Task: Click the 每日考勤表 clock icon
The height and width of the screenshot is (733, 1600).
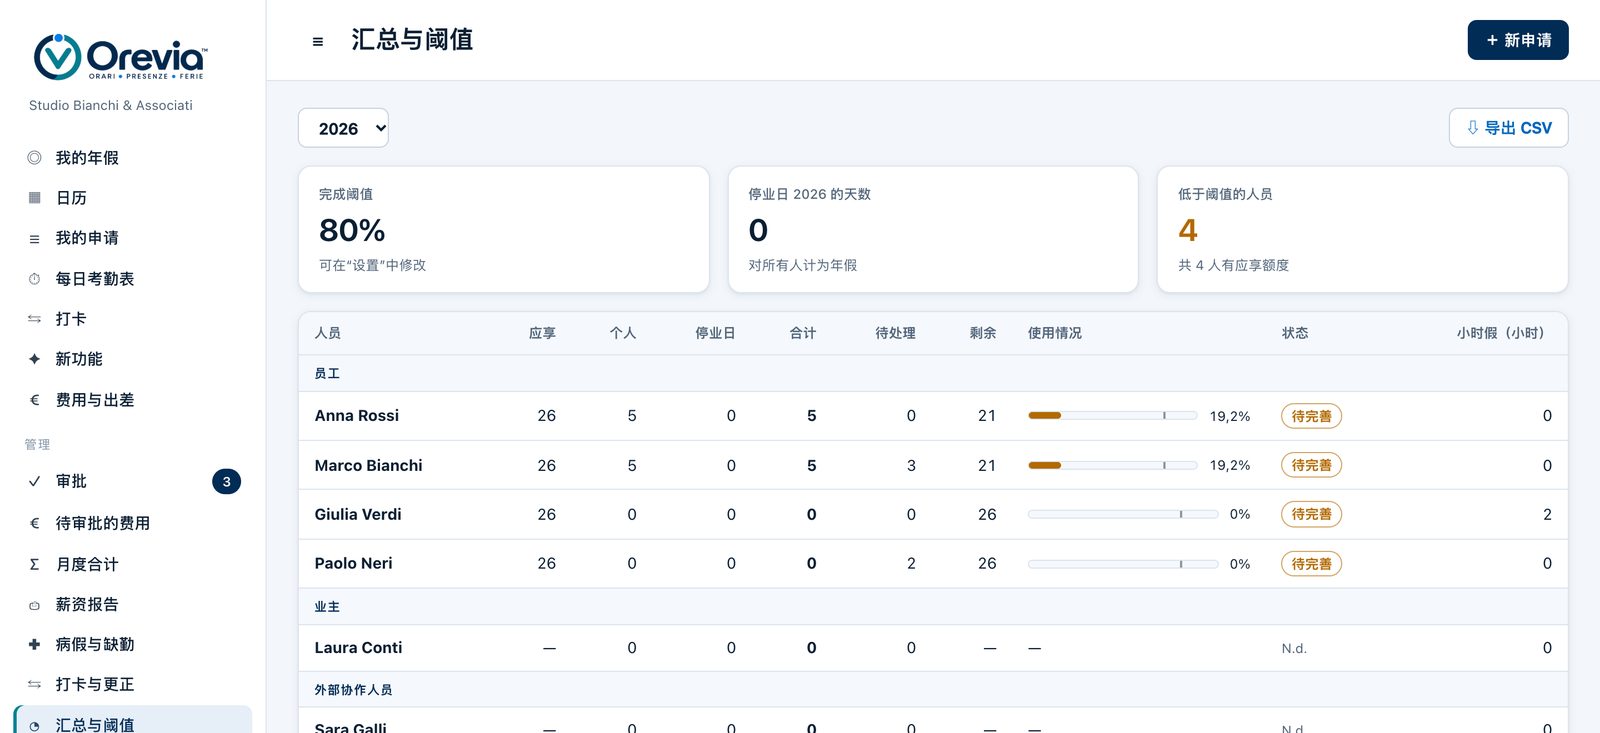Action: click(34, 279)
